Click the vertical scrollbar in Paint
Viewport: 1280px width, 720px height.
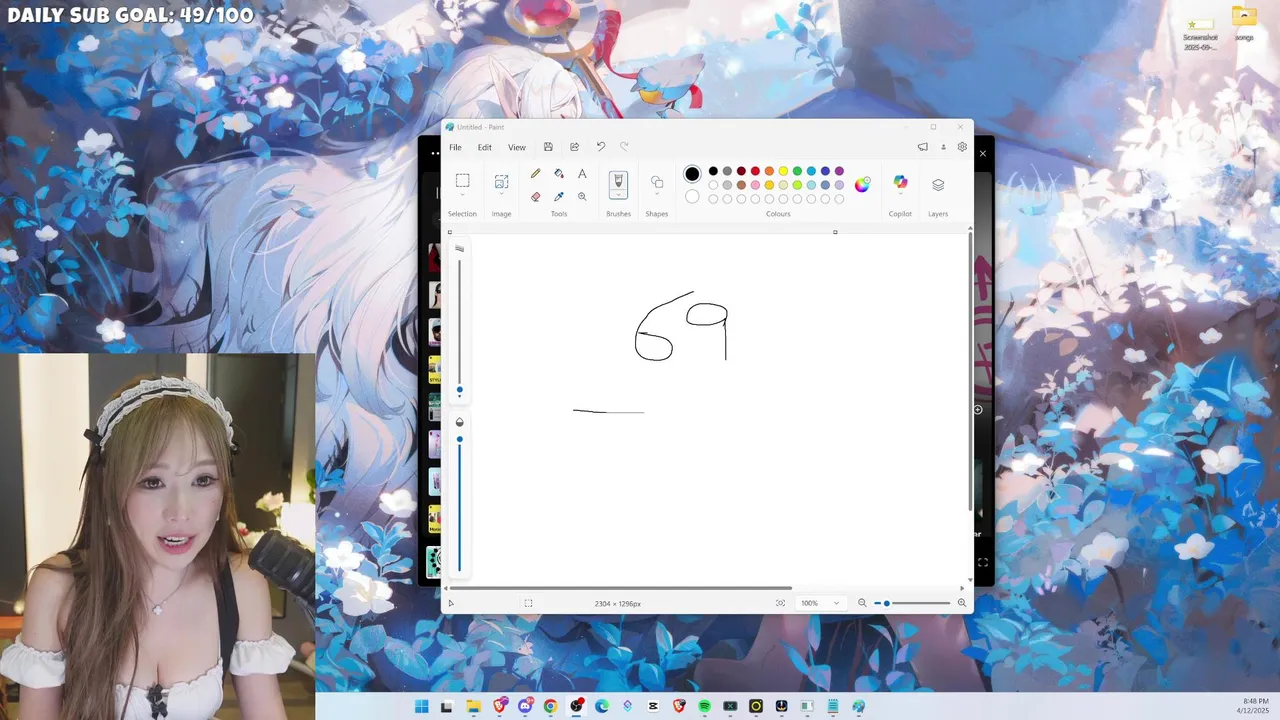tap(970, 373)
